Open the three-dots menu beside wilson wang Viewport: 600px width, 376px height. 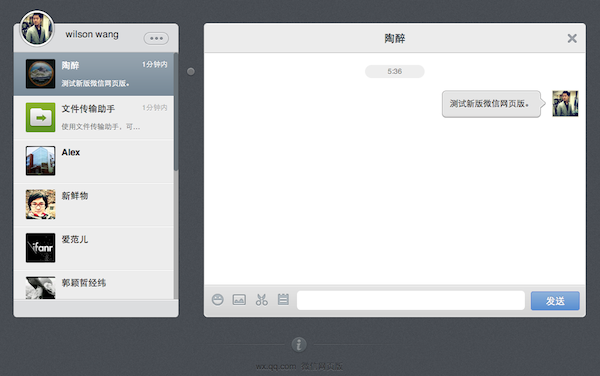[x=156, y=38]
